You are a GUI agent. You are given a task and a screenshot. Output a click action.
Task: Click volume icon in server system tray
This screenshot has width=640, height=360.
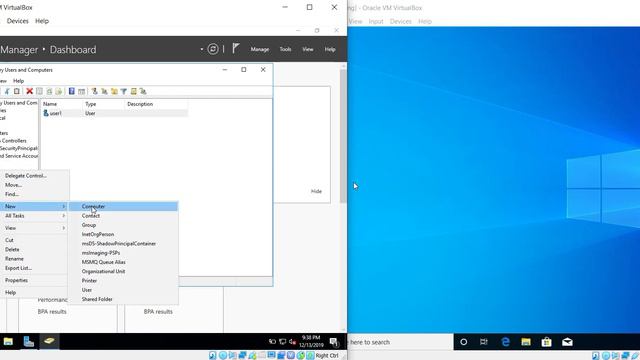tap(292, 342)
